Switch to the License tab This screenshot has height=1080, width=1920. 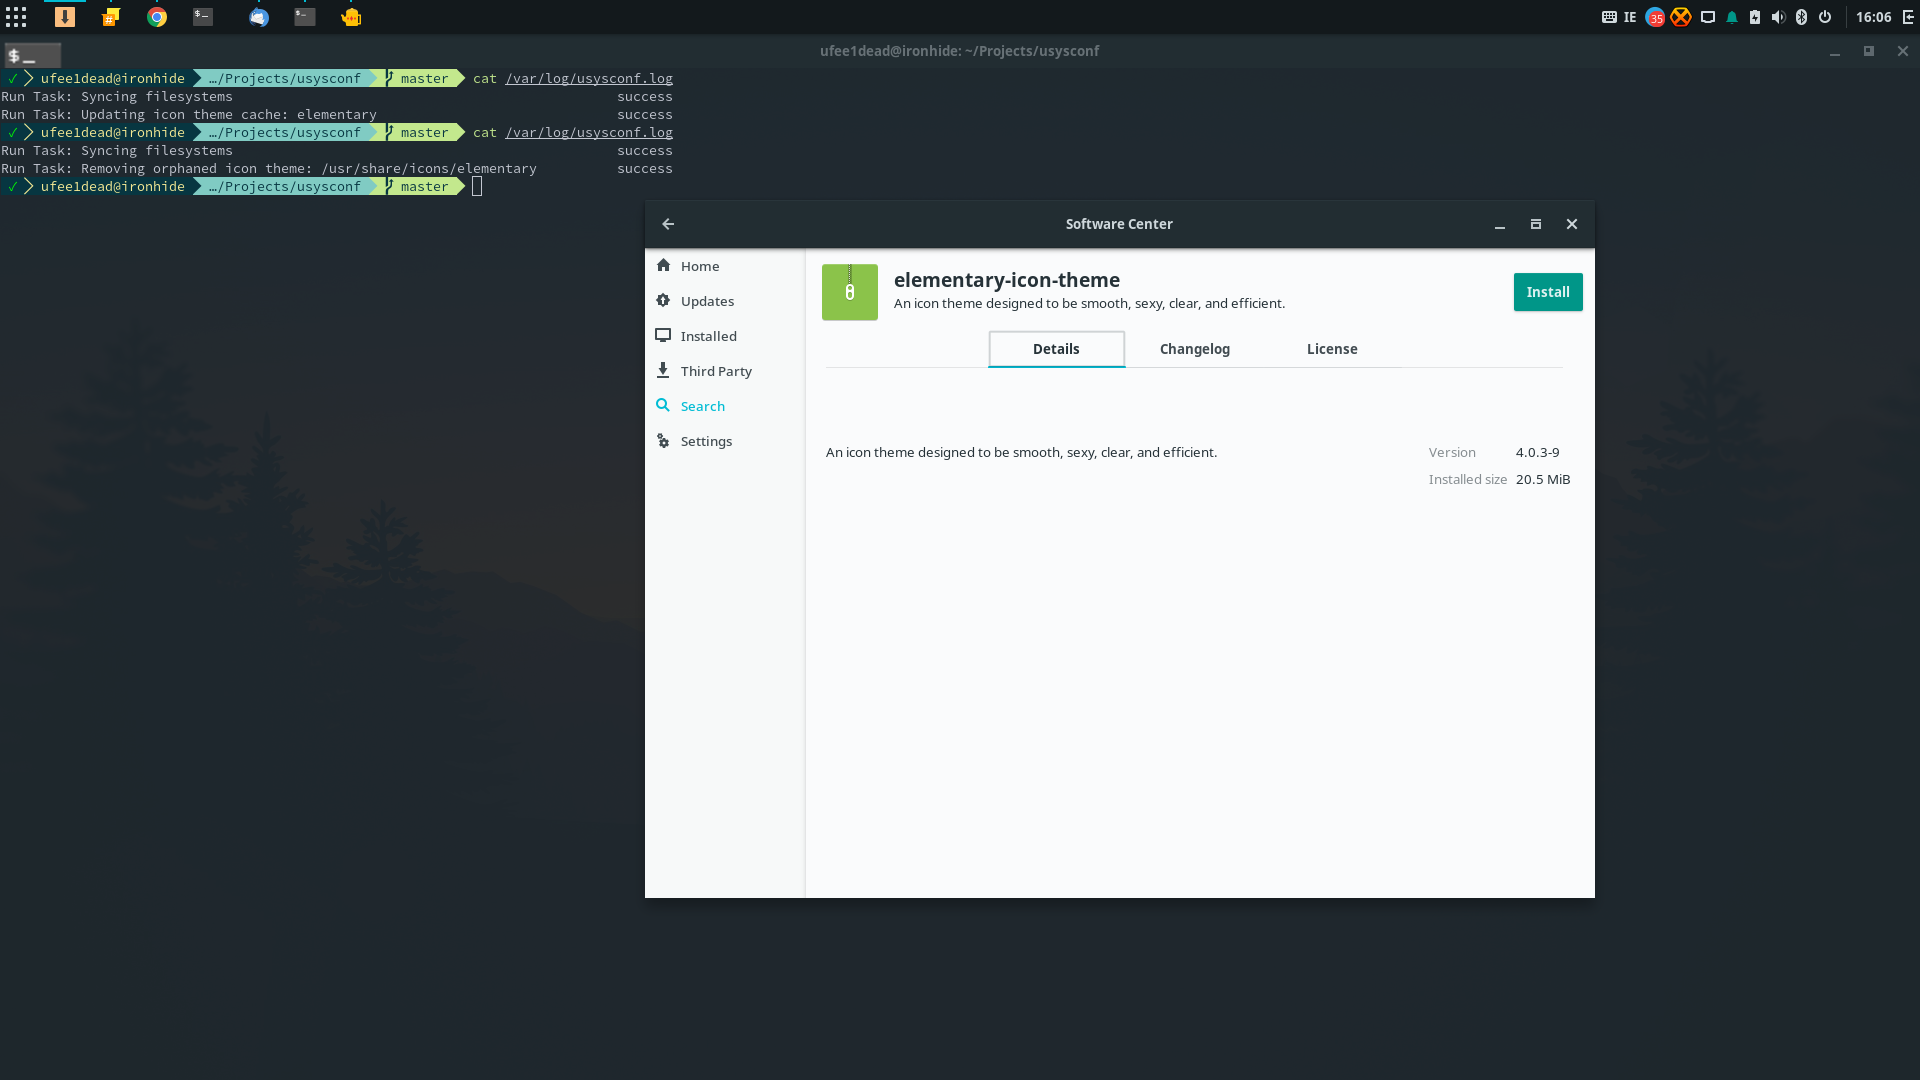(x=1332, y=349)
